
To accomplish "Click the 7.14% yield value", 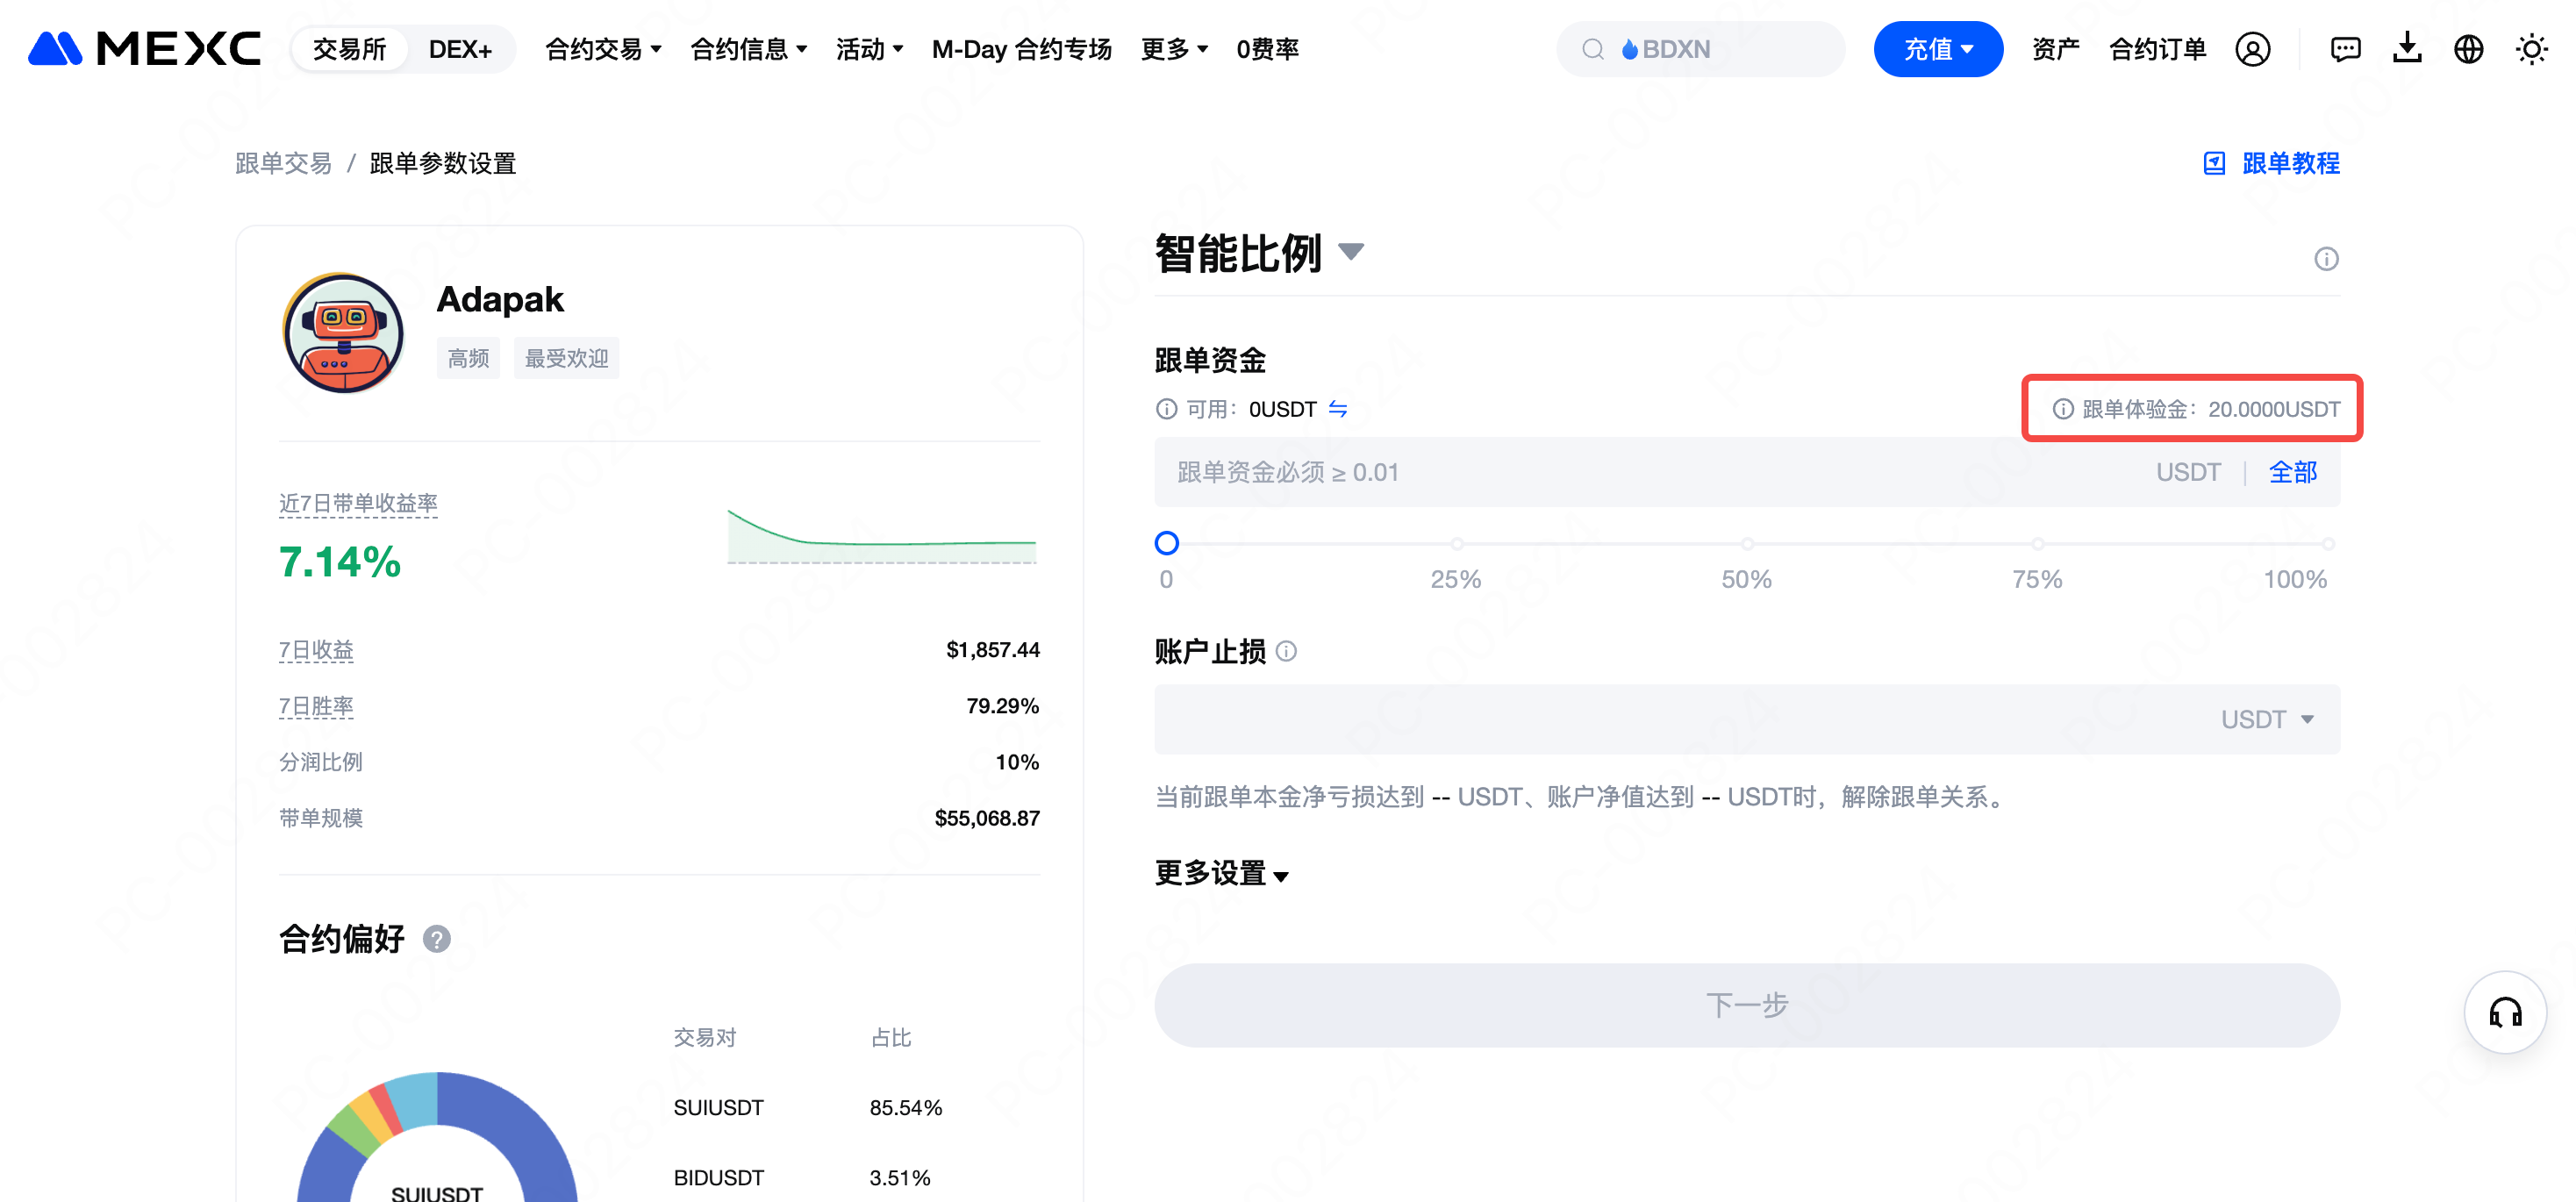I will coord(340,562).
